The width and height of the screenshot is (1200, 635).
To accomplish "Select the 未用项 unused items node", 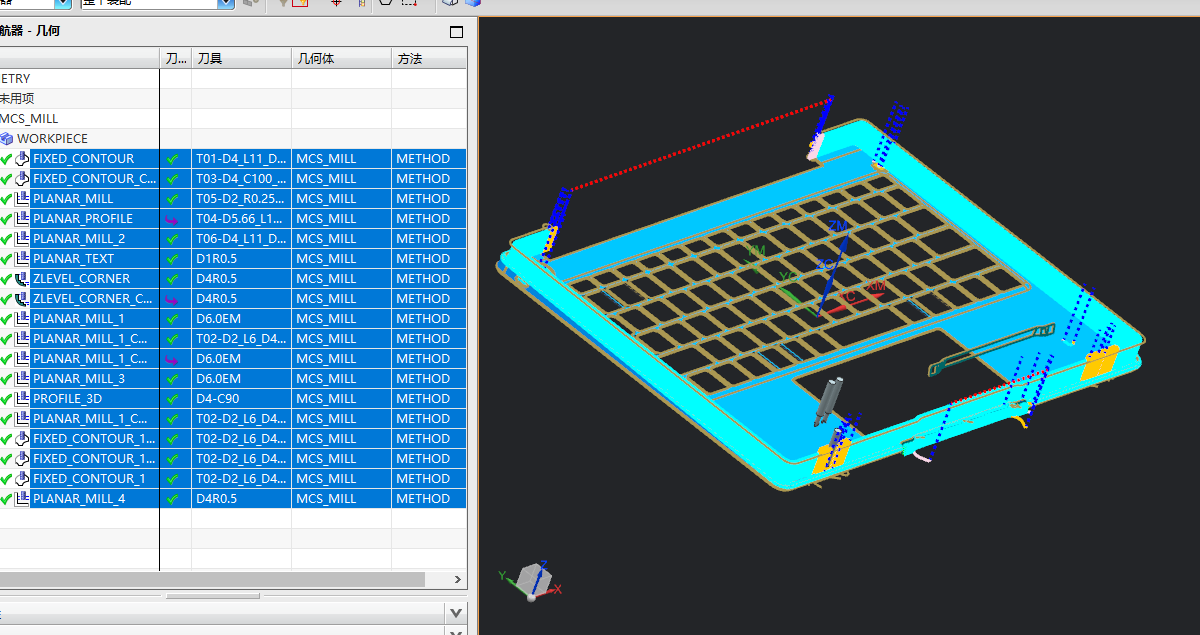I will [x=17, y=99].
